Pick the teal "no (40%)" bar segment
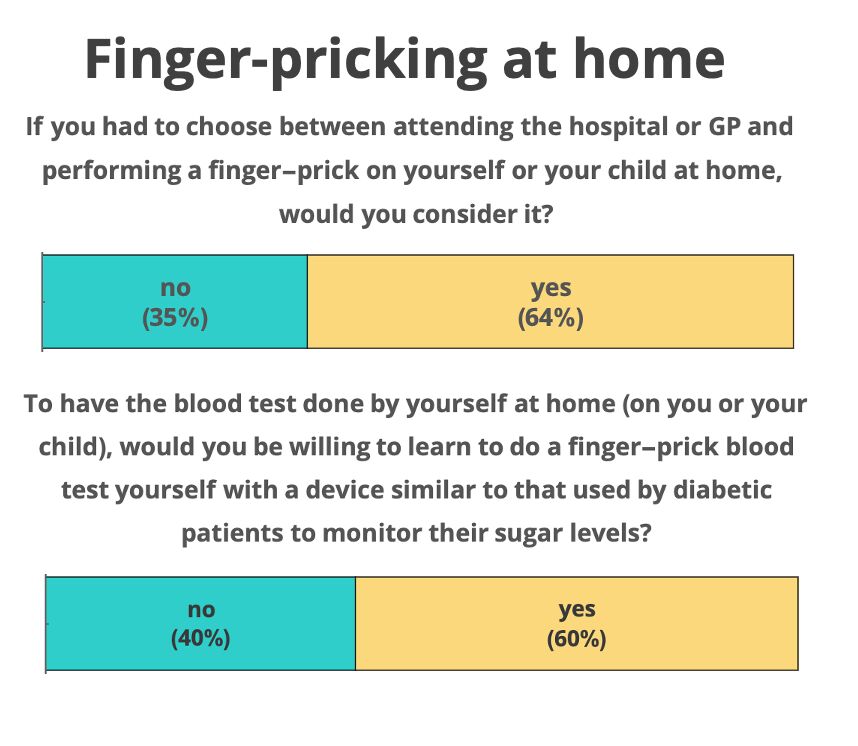The image size is (858, 746). point(200,623)
